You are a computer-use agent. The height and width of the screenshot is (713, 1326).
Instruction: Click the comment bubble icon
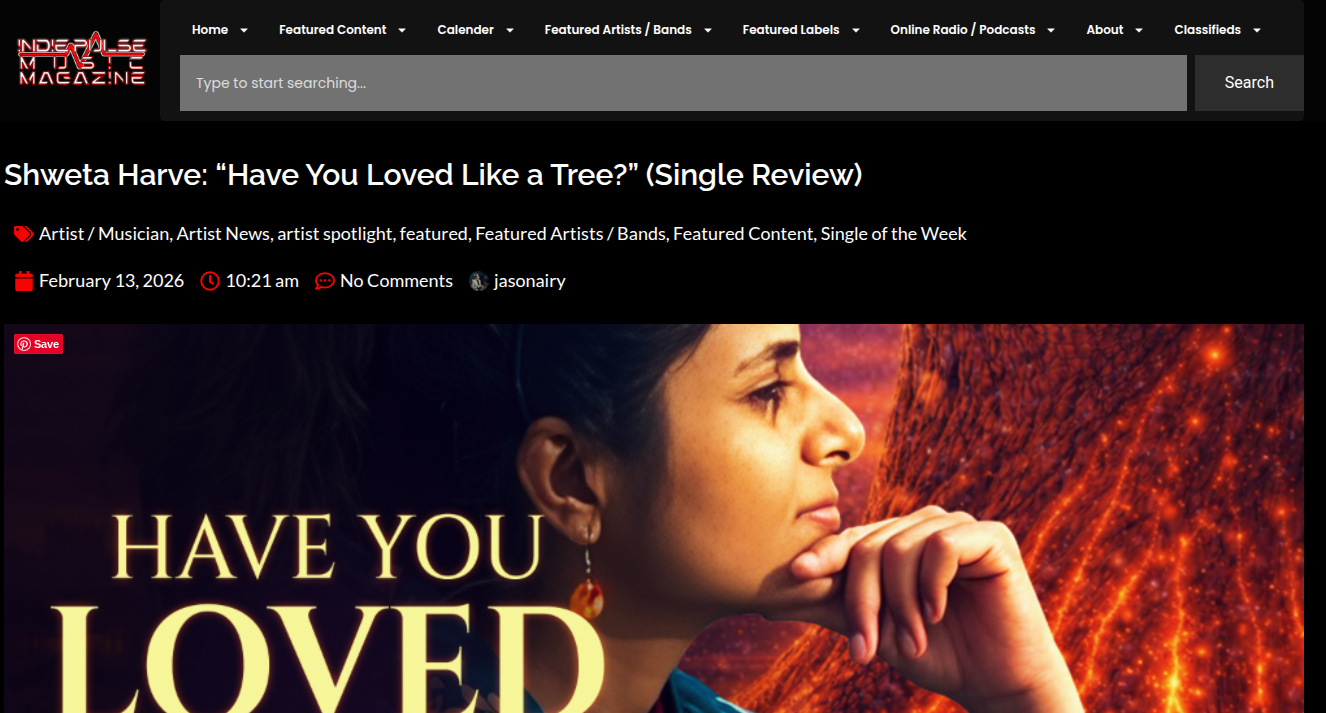[x=325, y=281]
